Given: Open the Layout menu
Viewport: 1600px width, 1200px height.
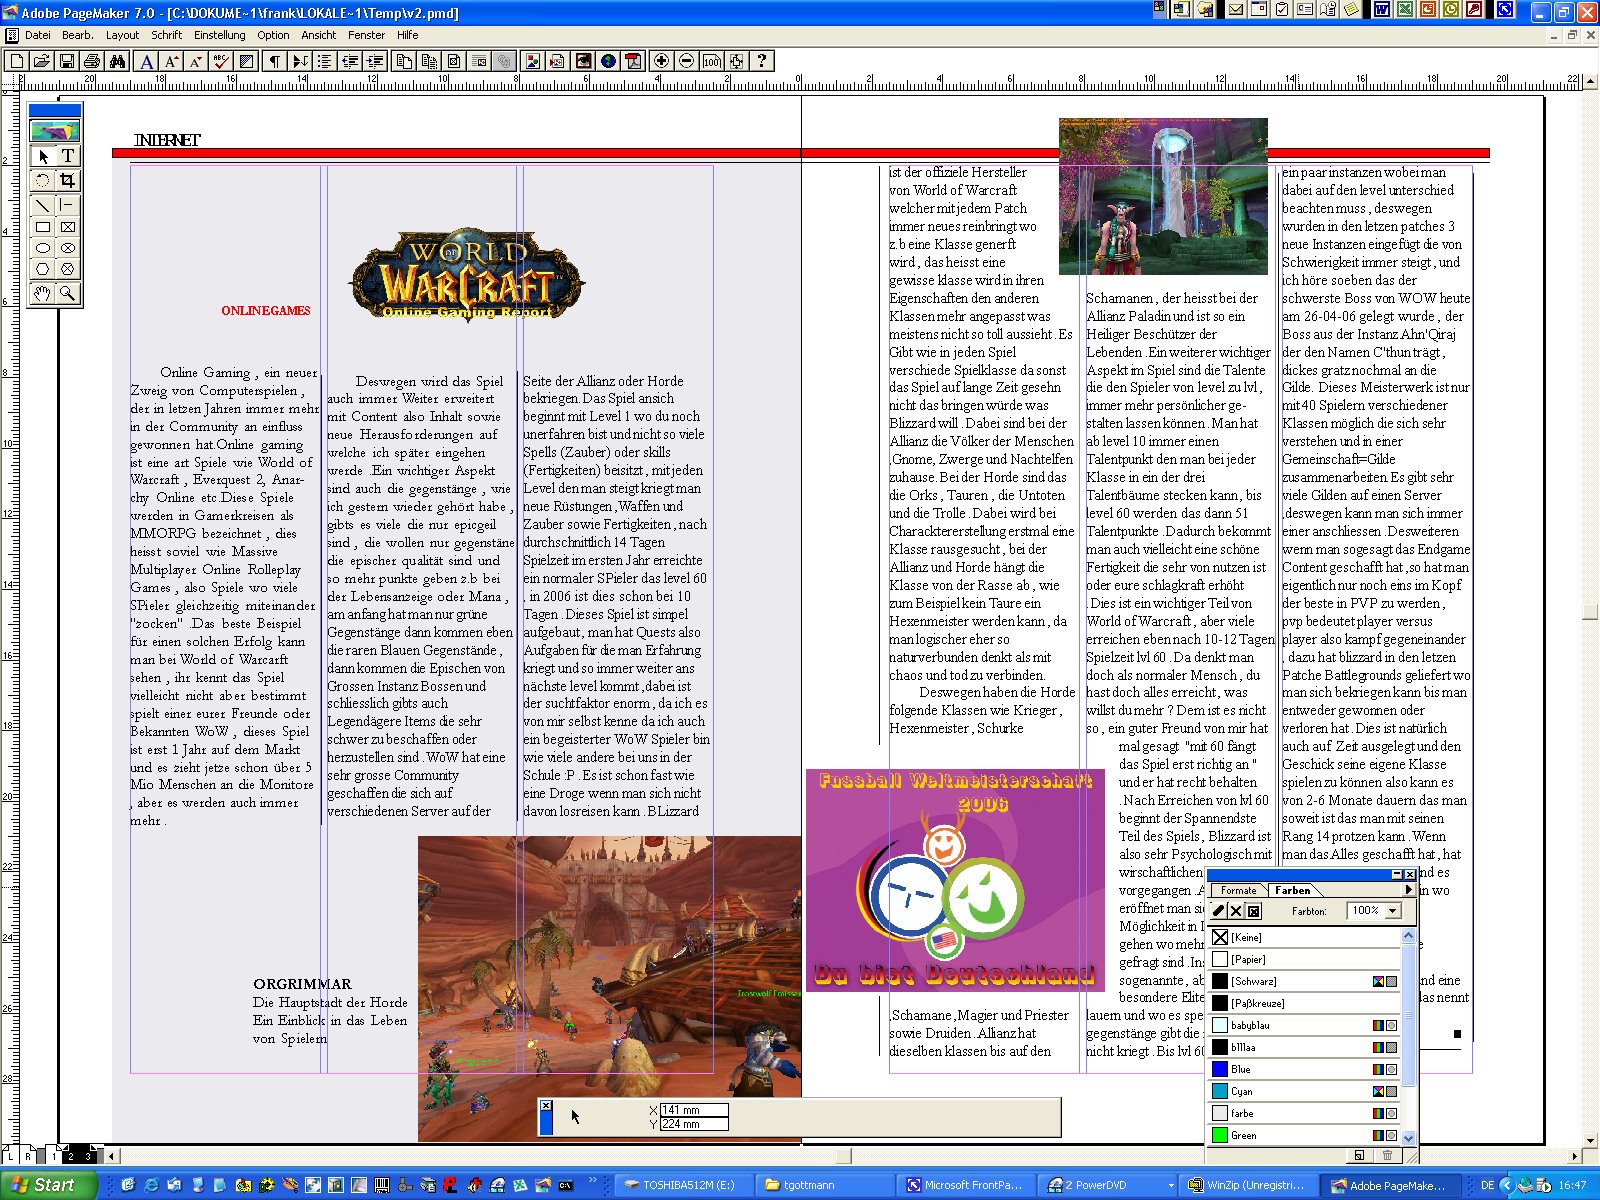Looking at the screenshot, I should point(122,35).
